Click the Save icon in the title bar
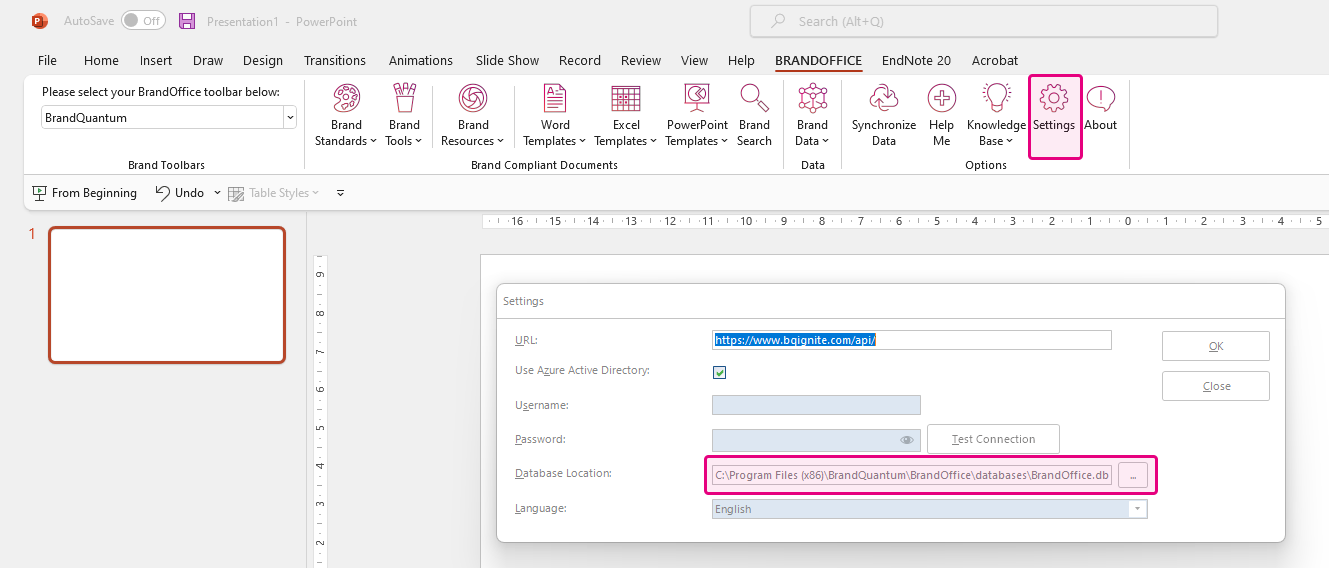 click(x=187, y=21)
